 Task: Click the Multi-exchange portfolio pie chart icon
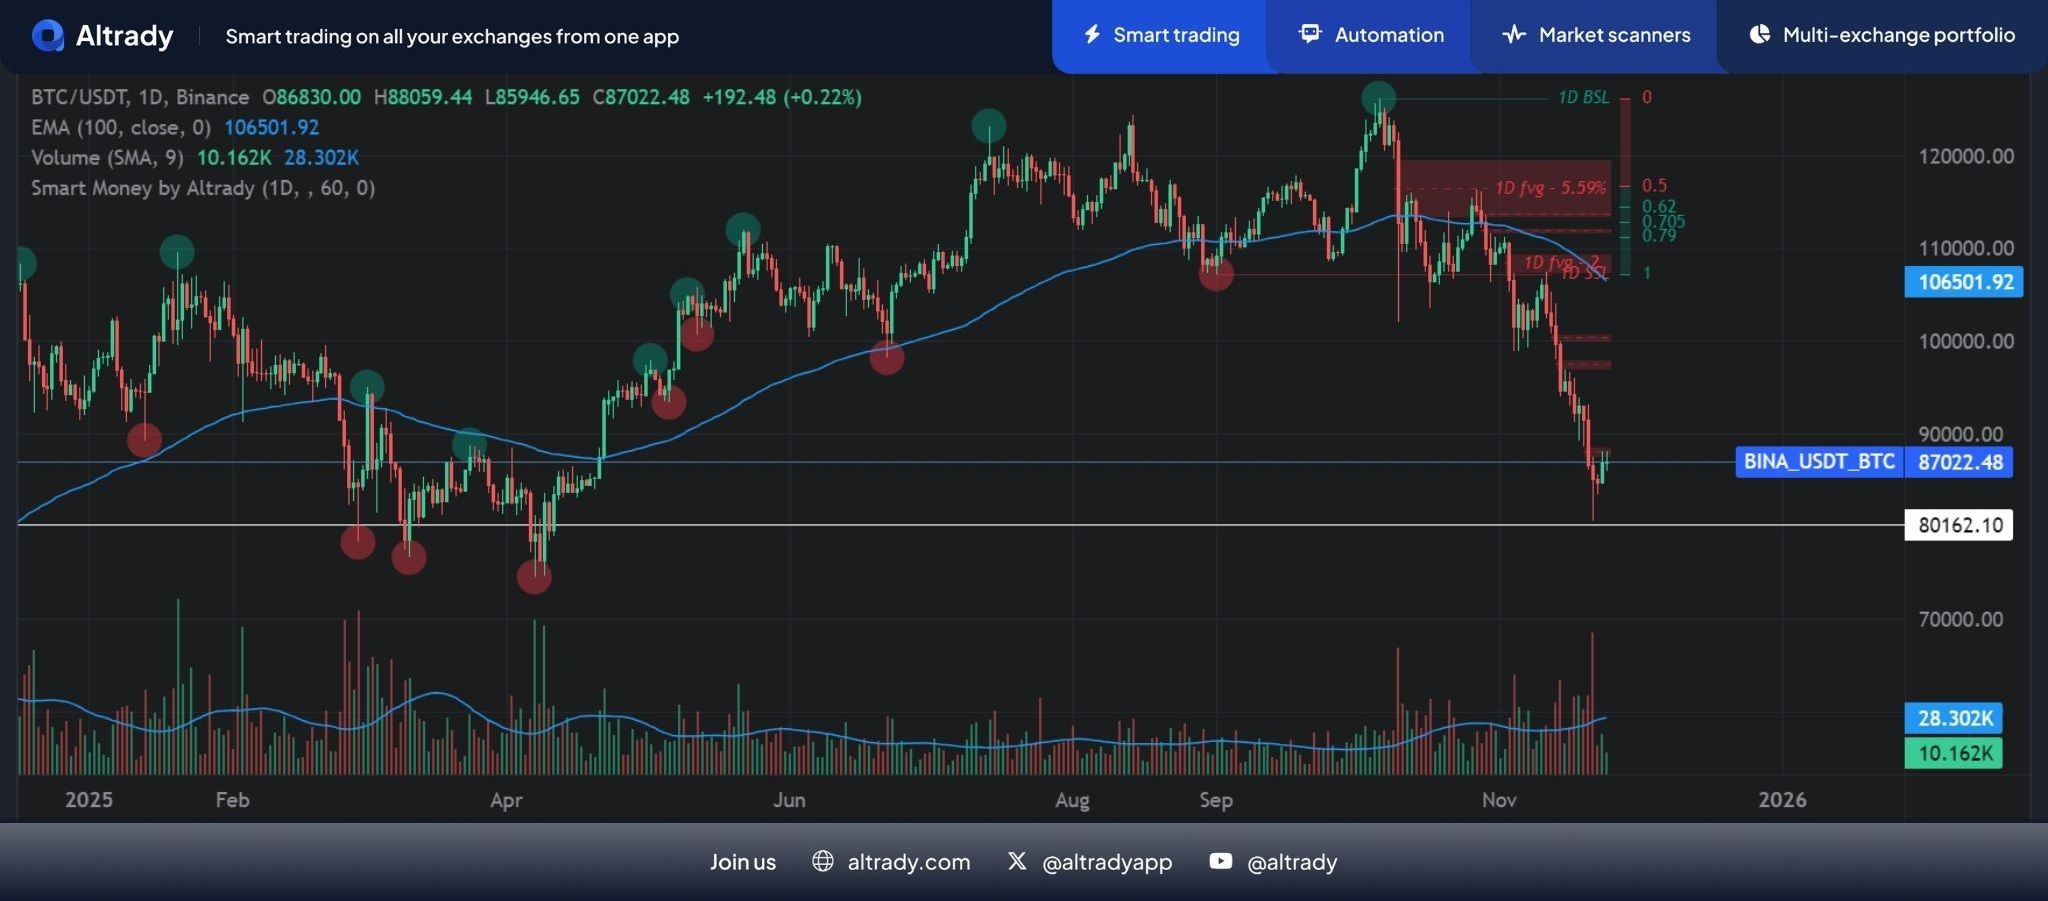(1759, 35)
